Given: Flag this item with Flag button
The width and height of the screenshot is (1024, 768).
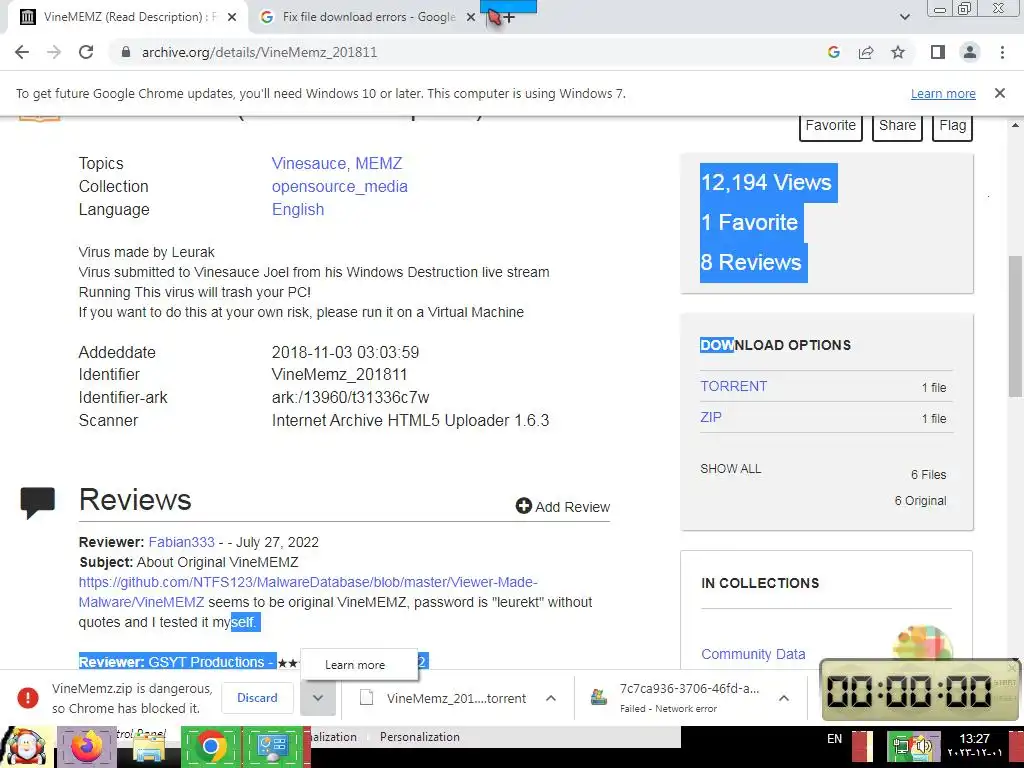Looking at the screenshot, I should [953, 125].
